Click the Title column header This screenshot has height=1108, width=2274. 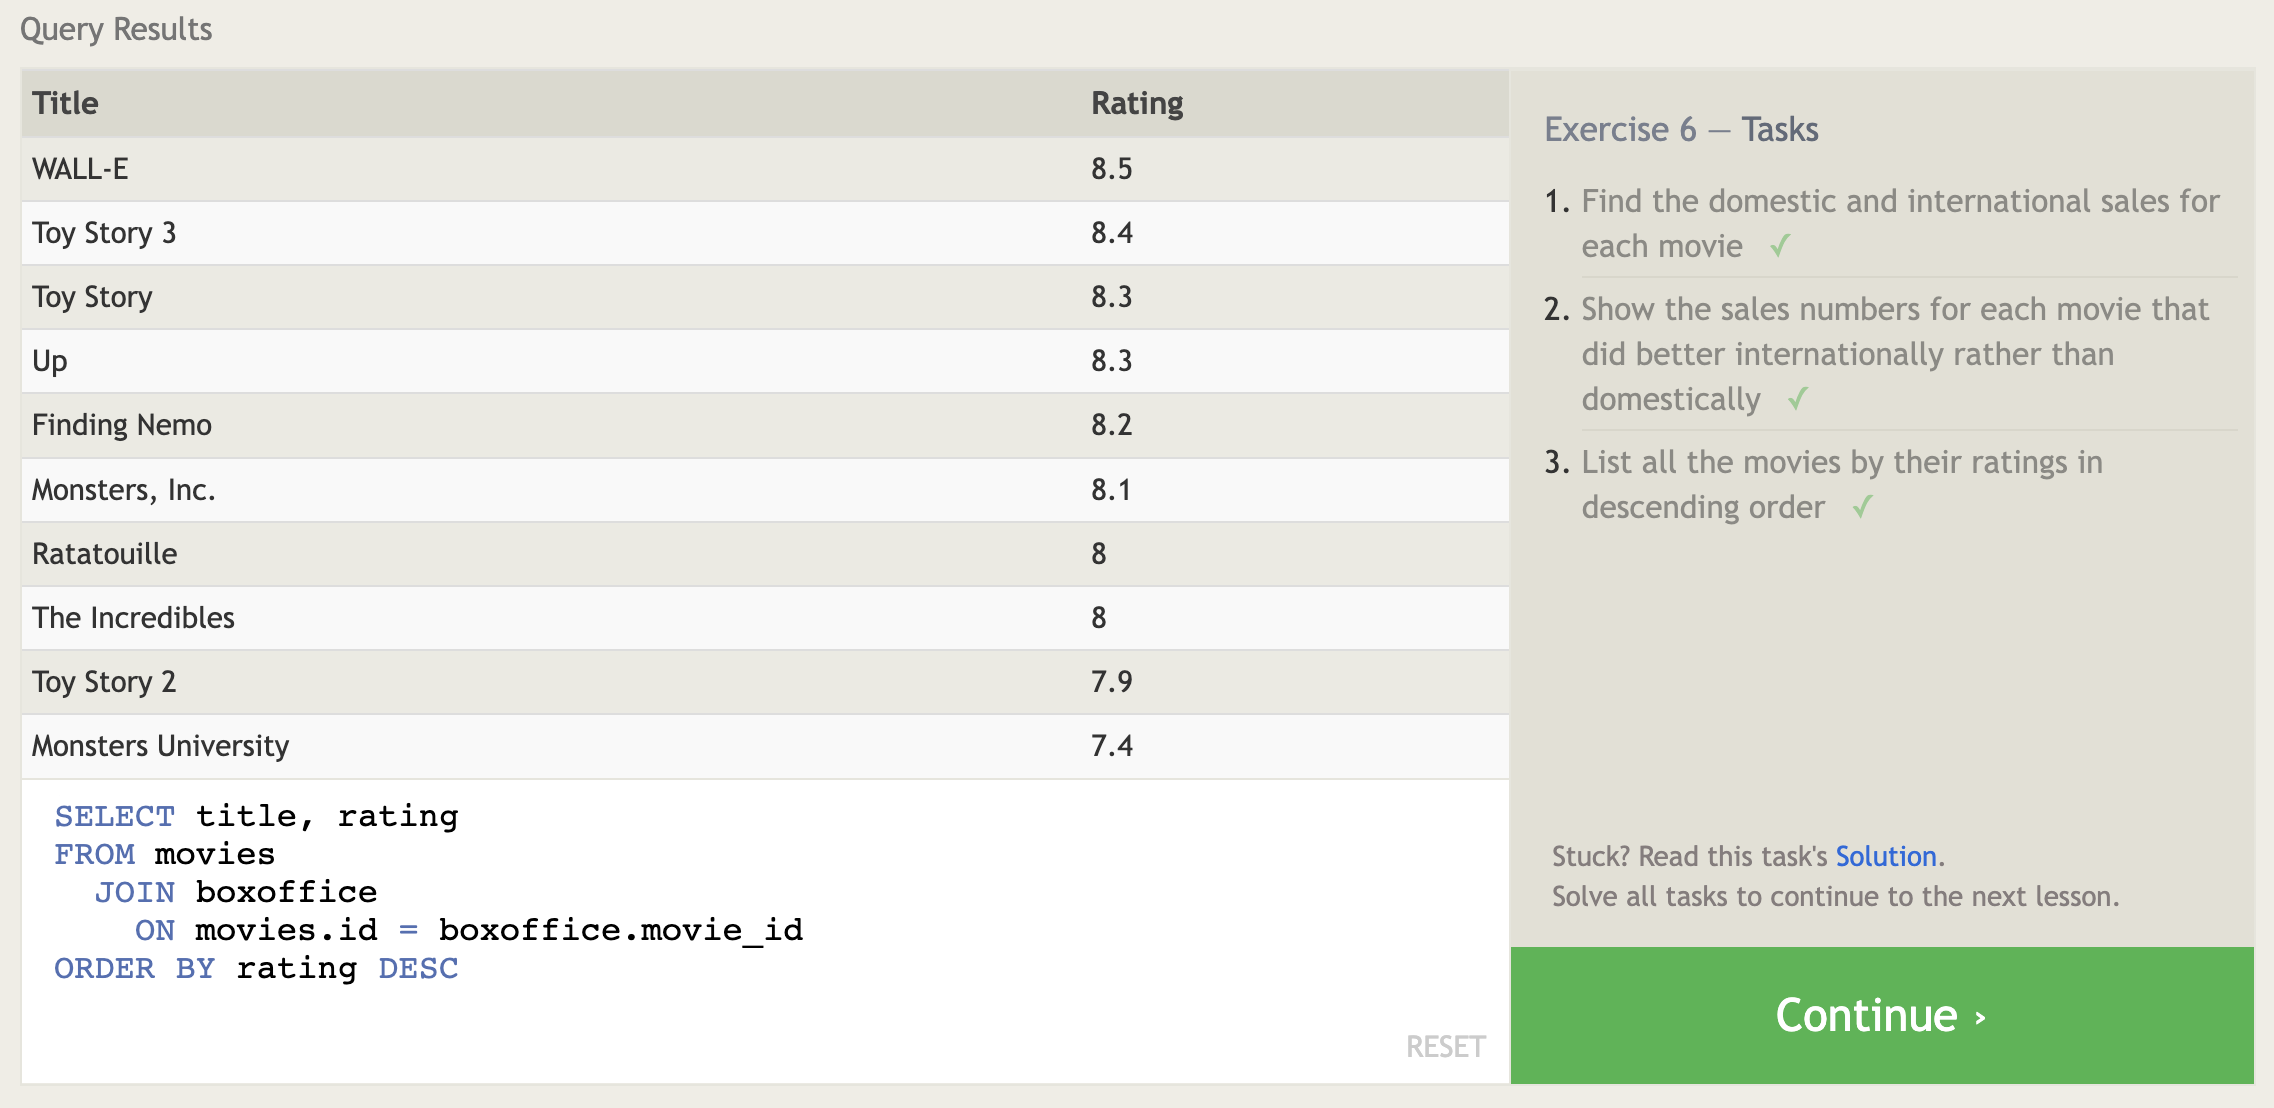coord(65,103)
